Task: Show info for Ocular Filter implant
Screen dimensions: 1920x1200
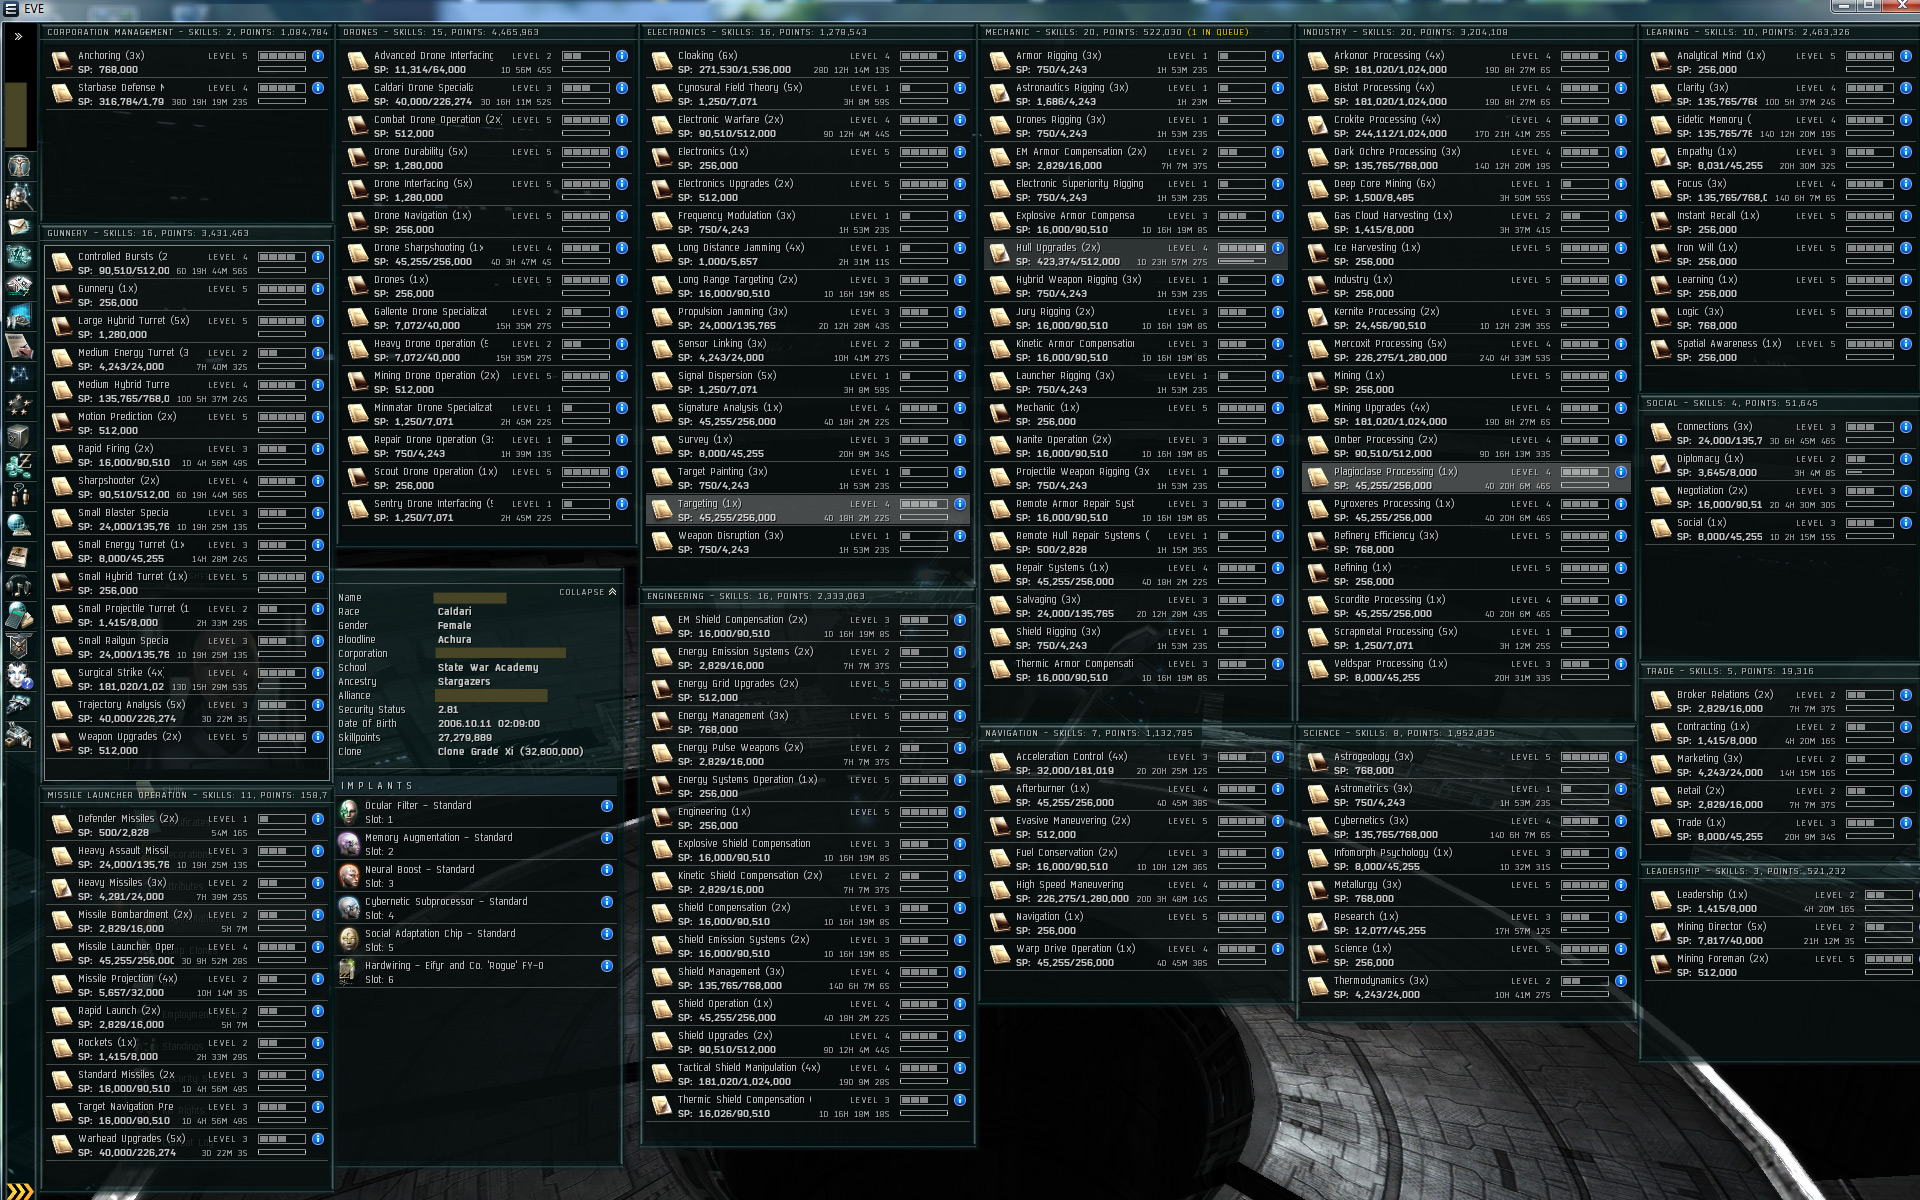Action: click(x=607, y=806)
